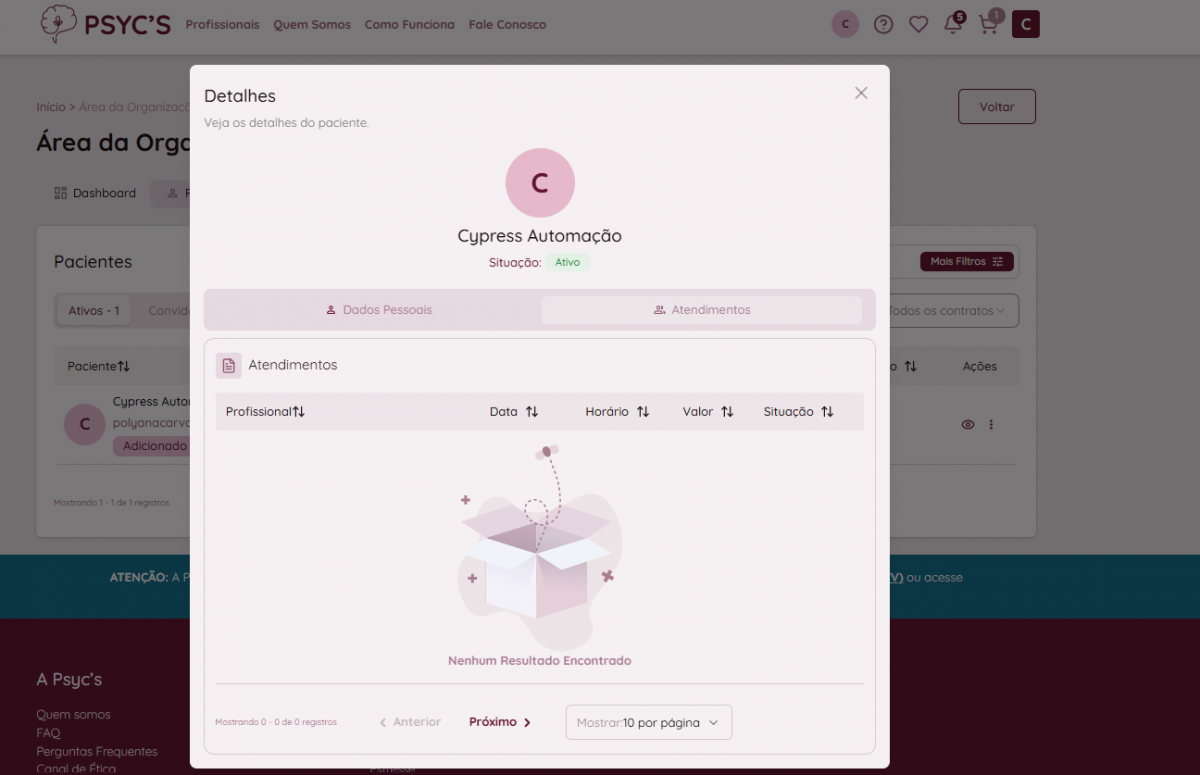View patient details eye icon
The height and width of the screenshot is (775, 1200).
(x=968, y=424)
